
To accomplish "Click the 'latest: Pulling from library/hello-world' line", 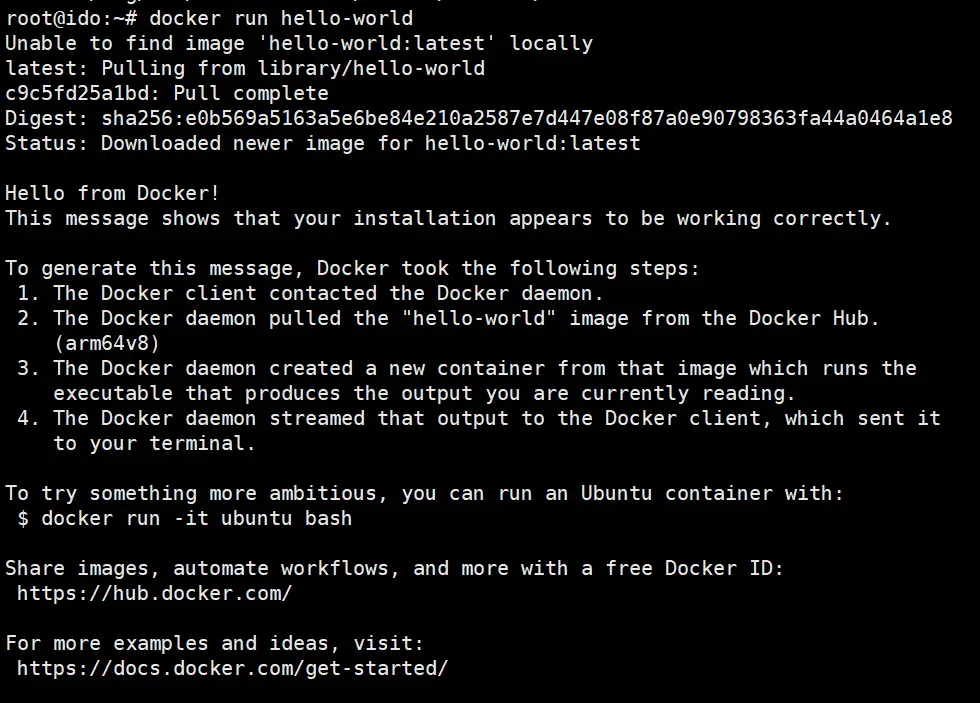I will pyautogui.click(x=245, y=68).
